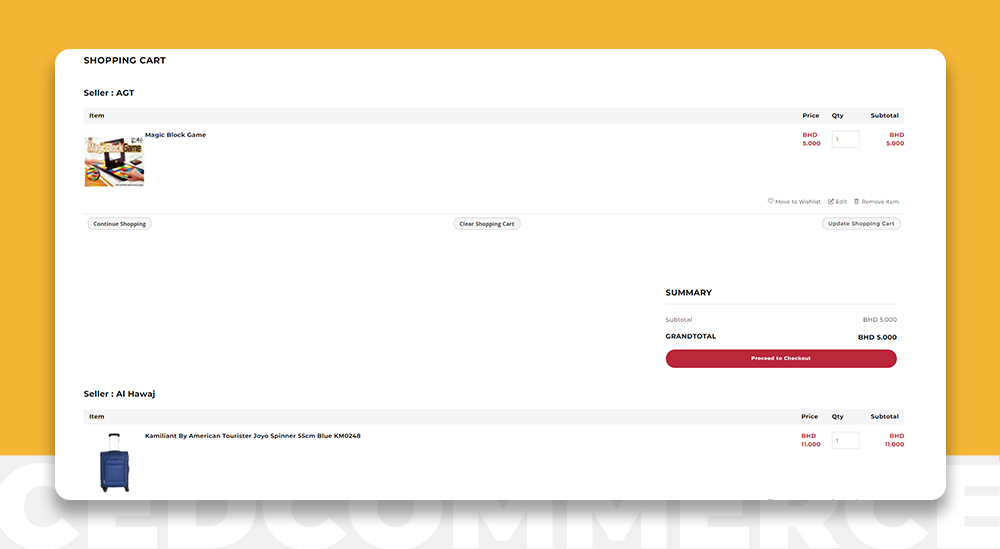The width and height of the screenshot is (1000, 549).
Task: Click the Qty column header in the Al Hawaj table
Action: pos(837,416)
